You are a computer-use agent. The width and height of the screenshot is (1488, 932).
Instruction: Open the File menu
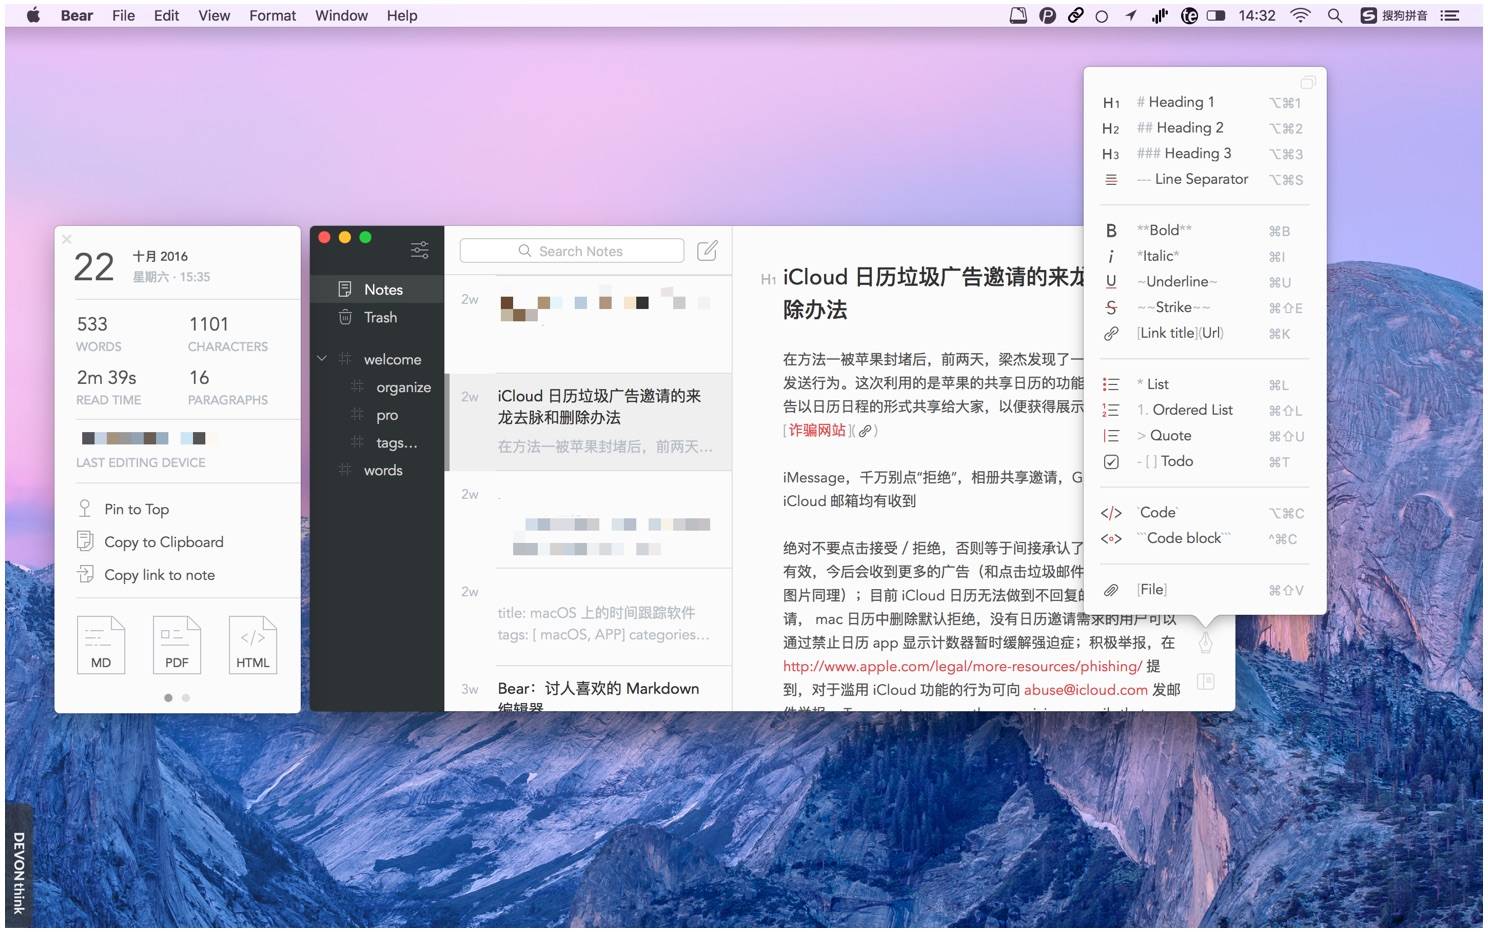(123, 15)
